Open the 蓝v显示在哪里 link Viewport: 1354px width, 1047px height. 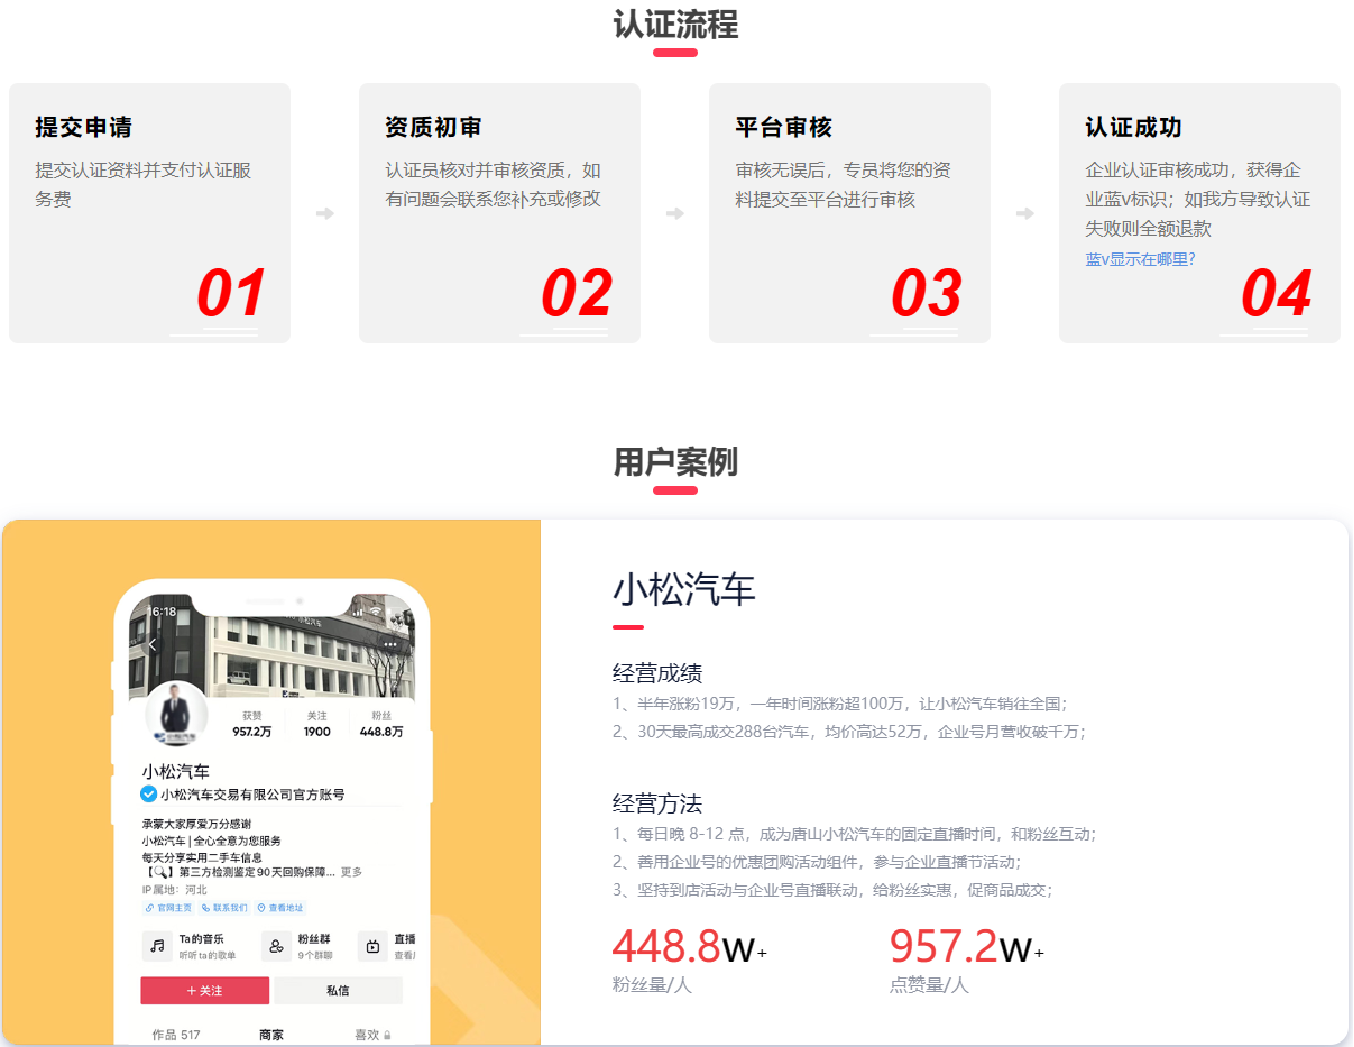(1140, 257)
